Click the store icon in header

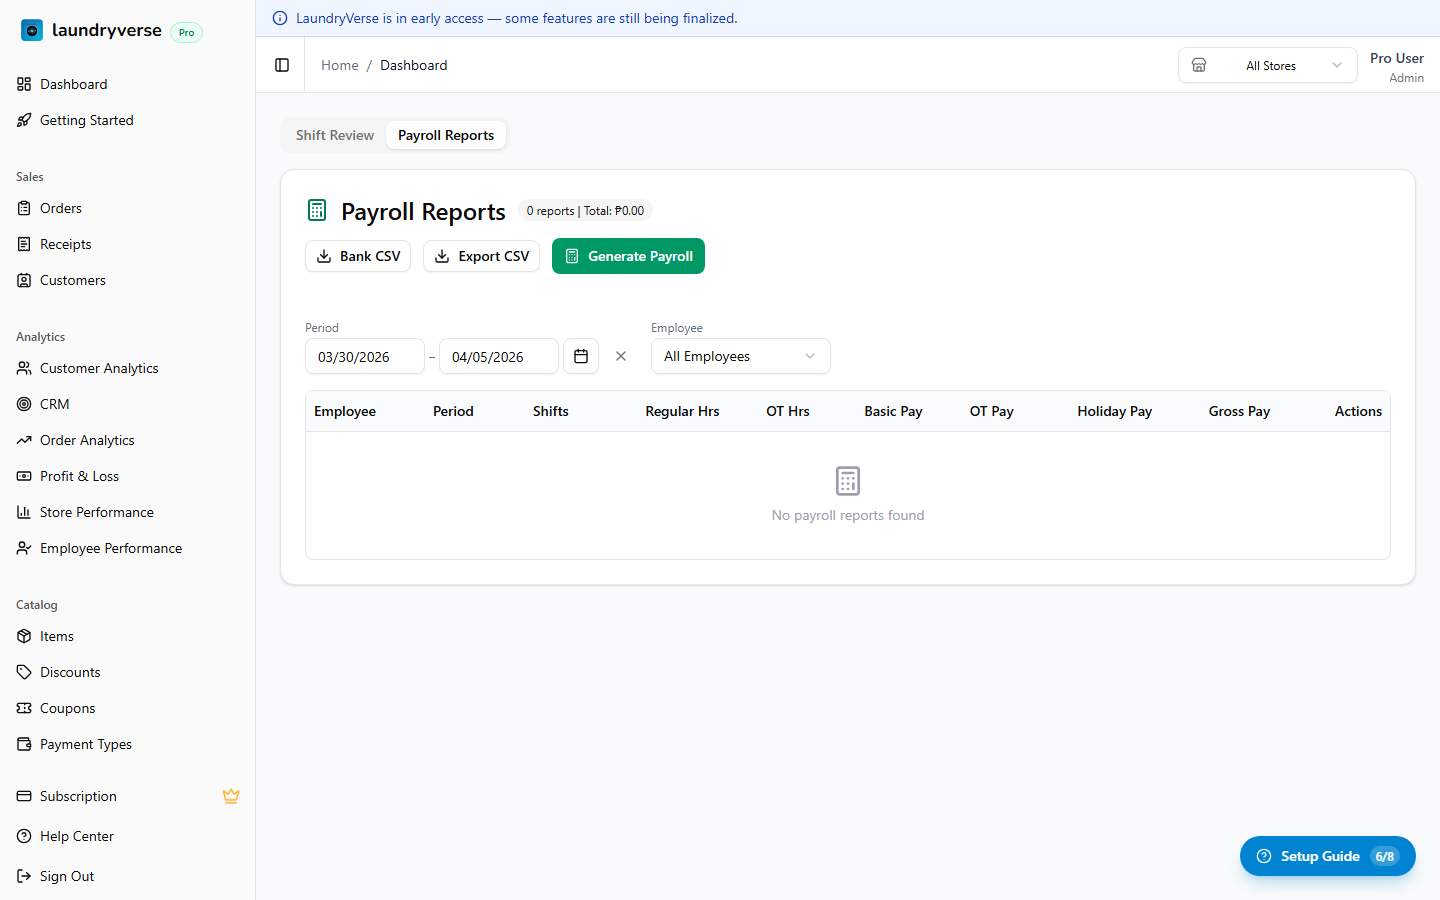(x=1199, y=65)
